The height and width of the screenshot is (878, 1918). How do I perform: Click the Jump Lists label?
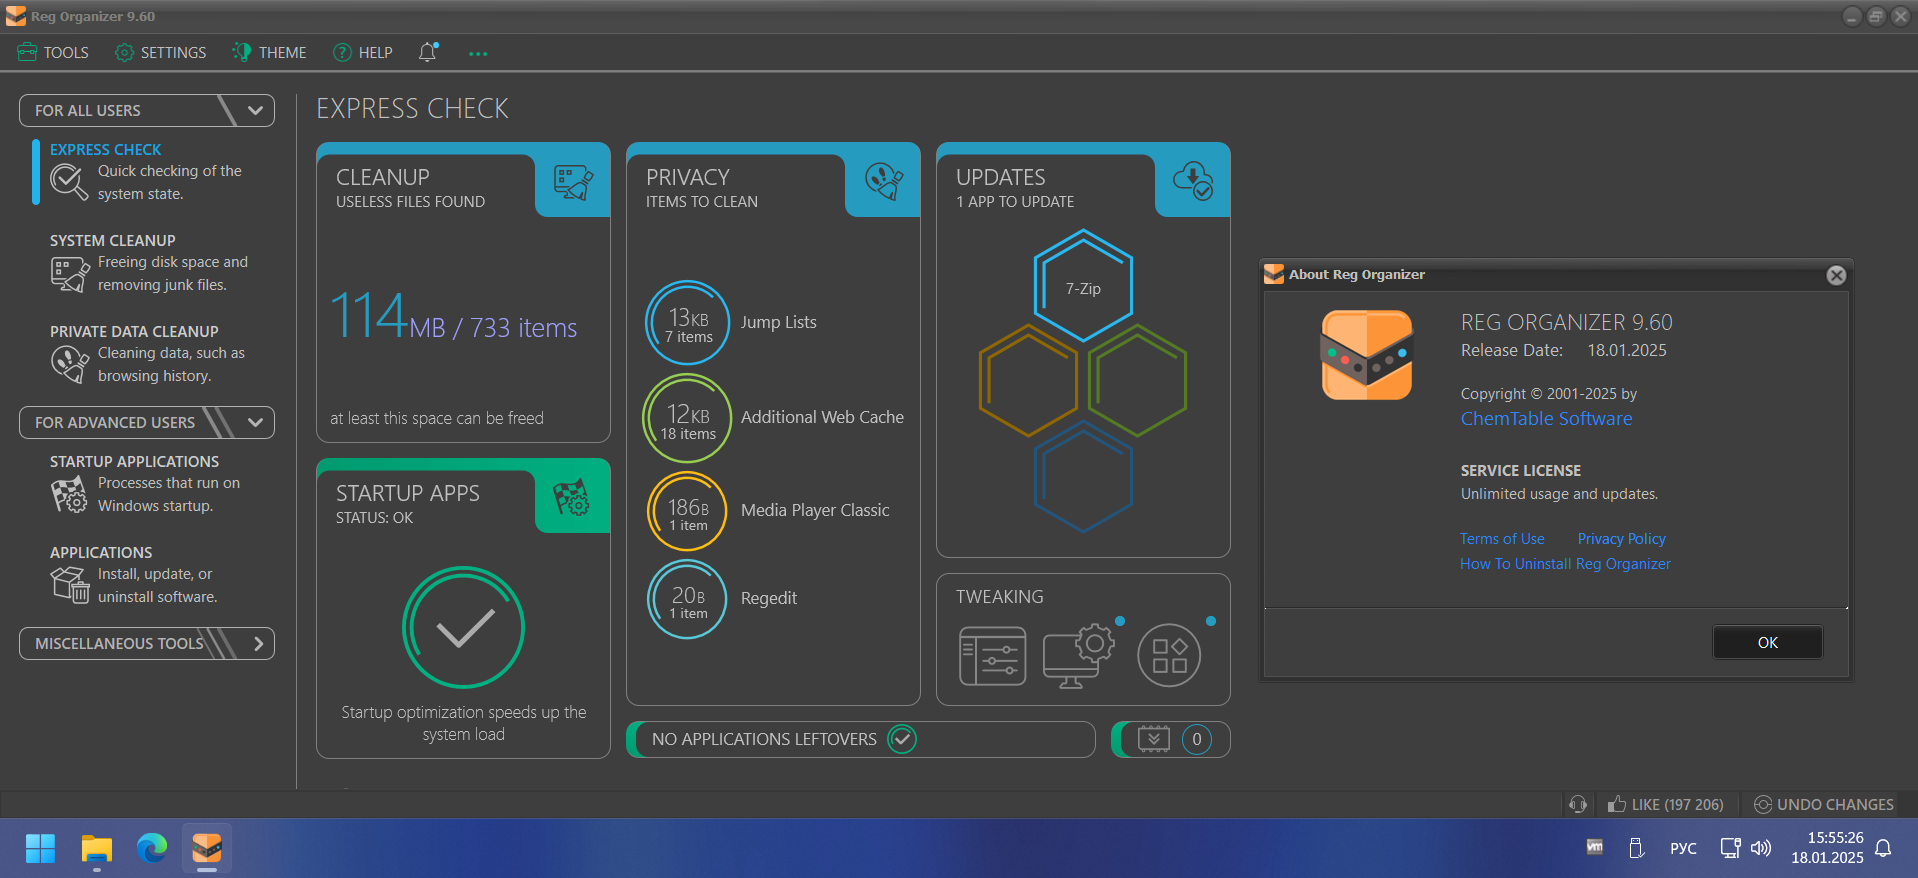[778, 322]
